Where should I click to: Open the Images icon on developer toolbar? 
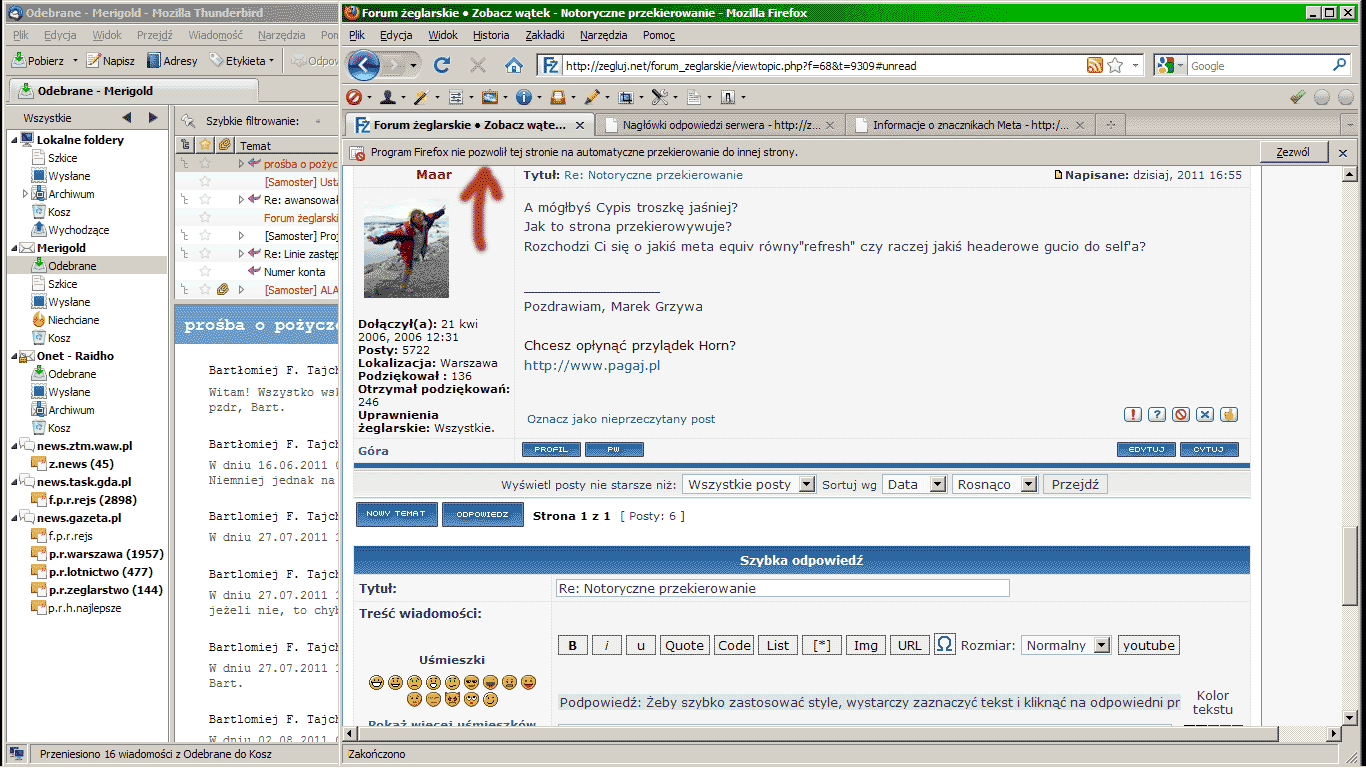[x=489, y=97]
